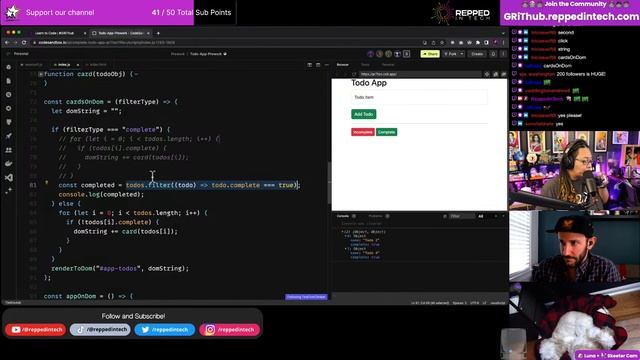
Task: Click the Fork button
Action: pyautogui.click(x=451, y=54)
